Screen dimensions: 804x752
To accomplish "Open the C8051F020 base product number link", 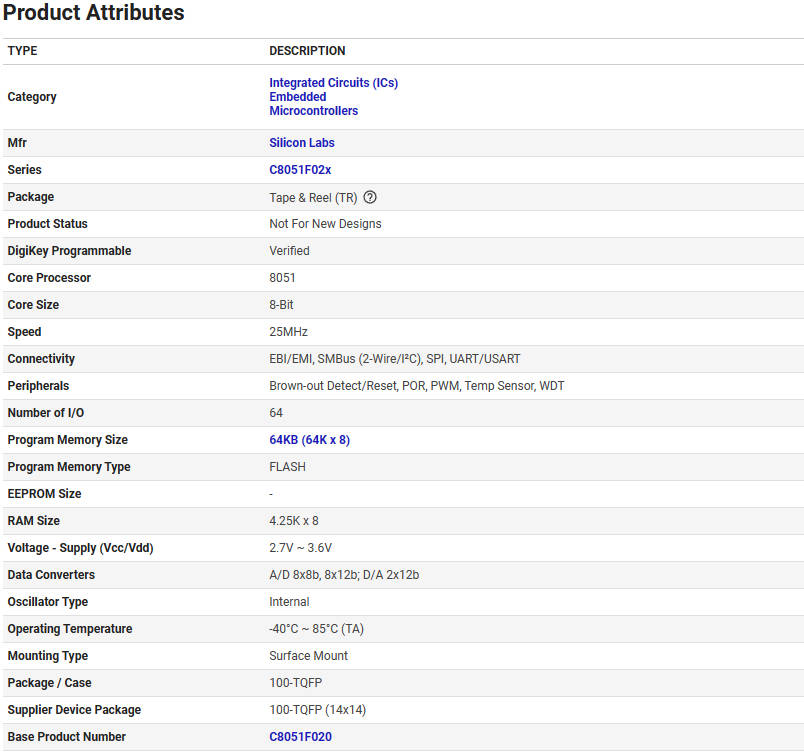I will [300, 737].
